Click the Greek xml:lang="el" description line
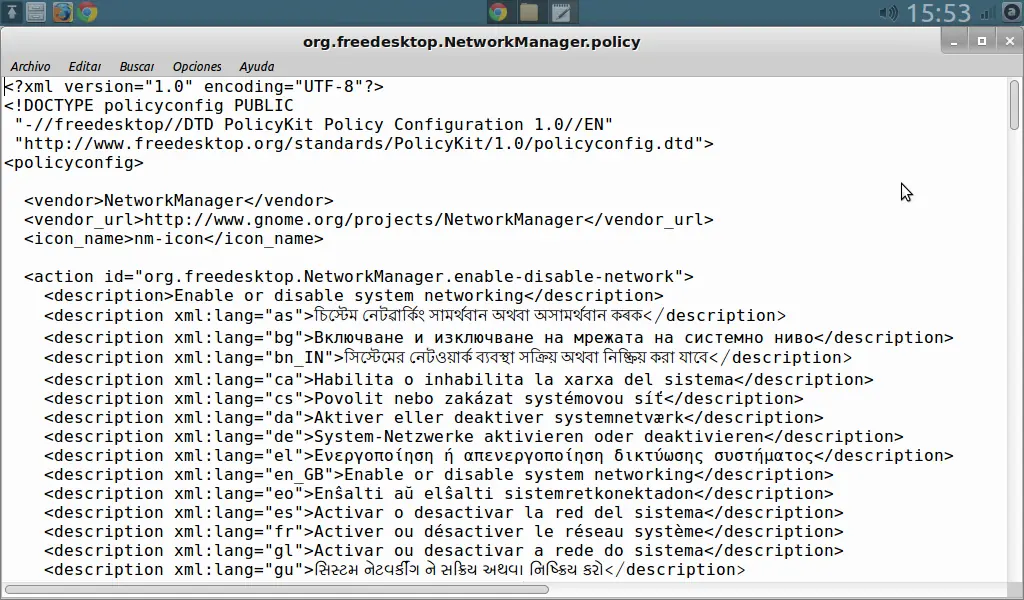The image size is (1024, 600). tap(499, 455)
